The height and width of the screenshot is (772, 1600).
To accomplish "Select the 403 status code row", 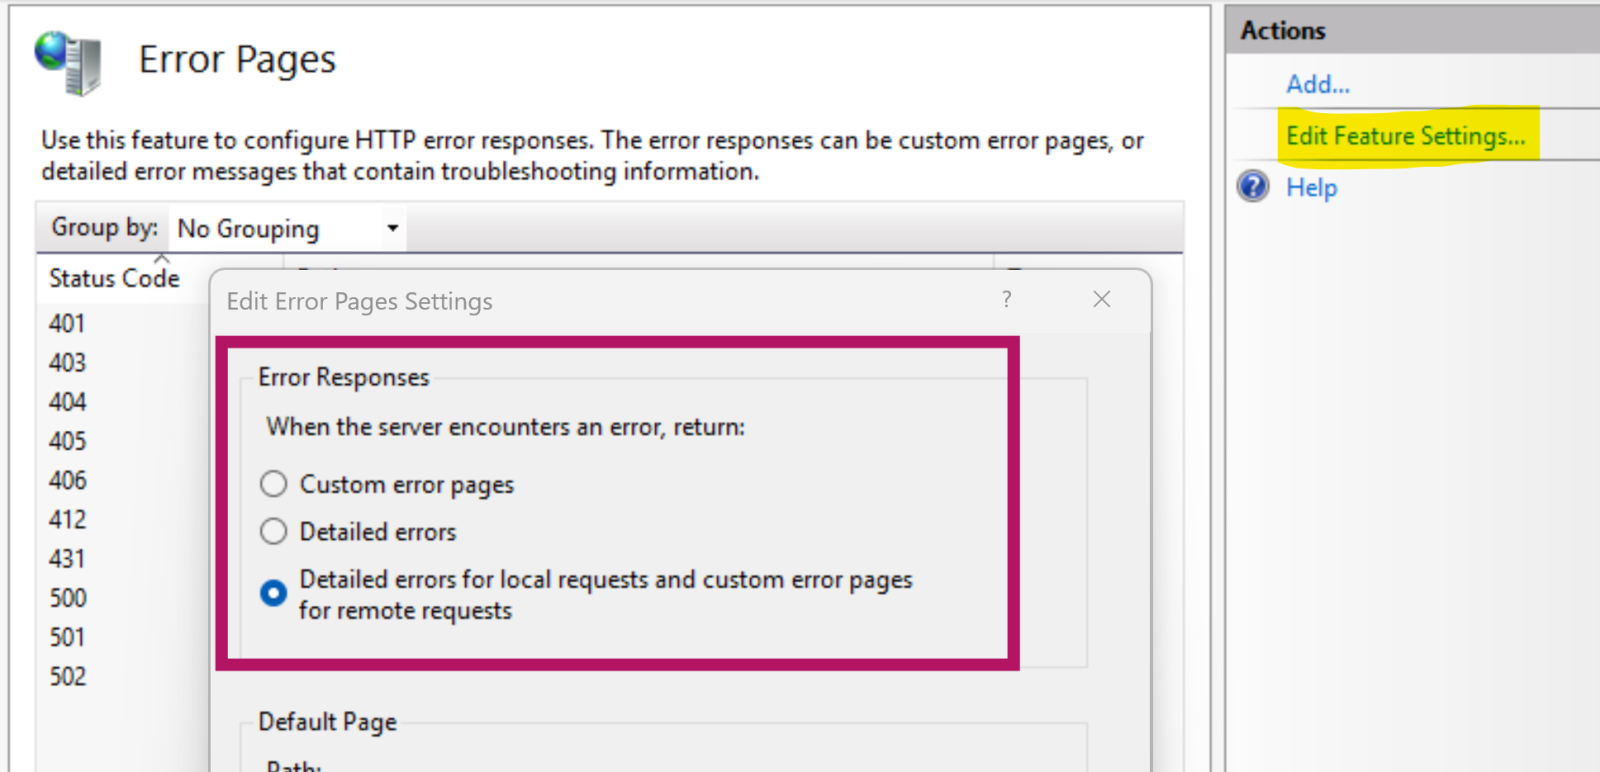I will tap(67, 363).
